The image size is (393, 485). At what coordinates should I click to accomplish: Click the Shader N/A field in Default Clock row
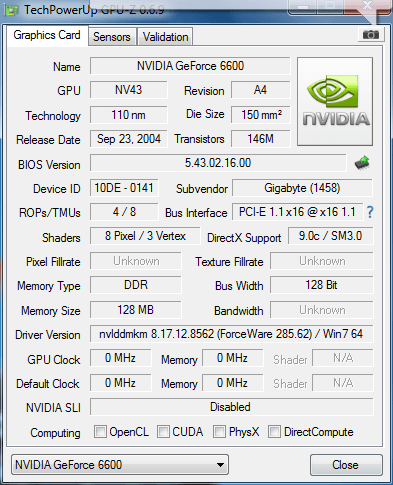coord(343,383)
